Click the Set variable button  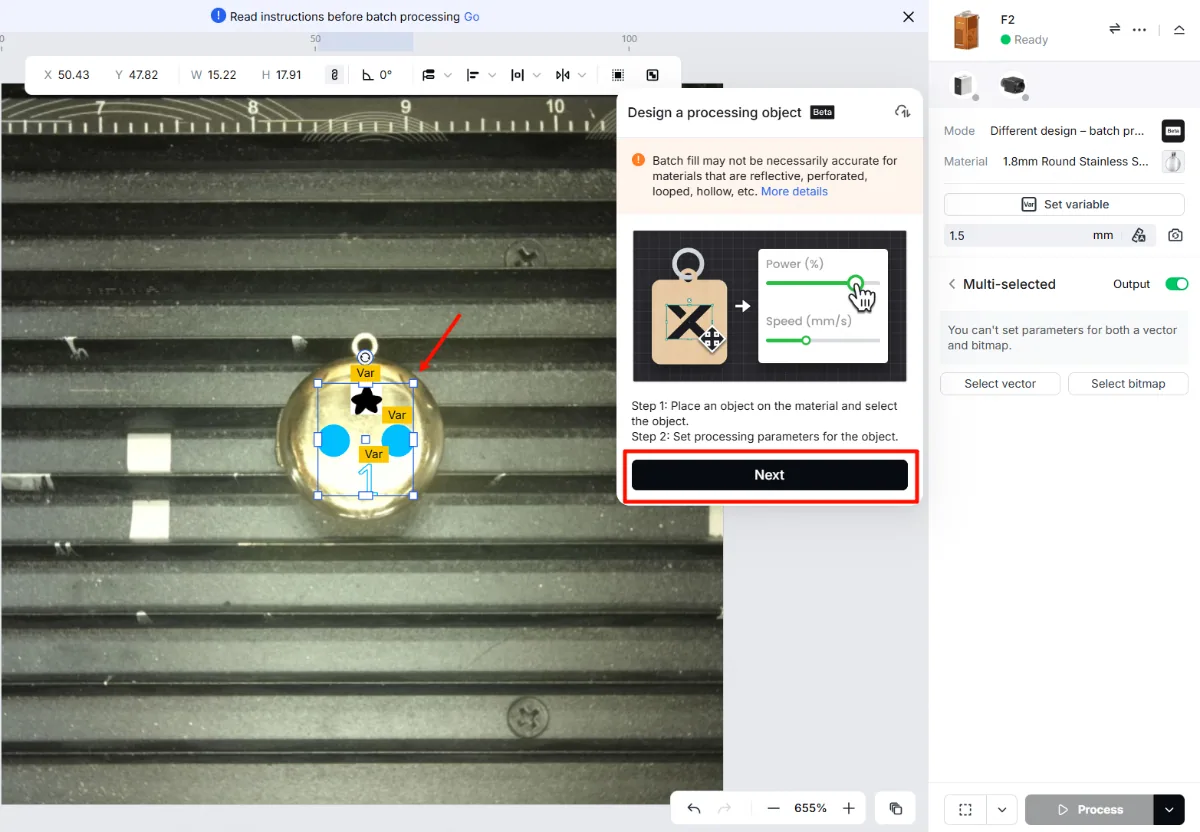(x=1064, y=204)
